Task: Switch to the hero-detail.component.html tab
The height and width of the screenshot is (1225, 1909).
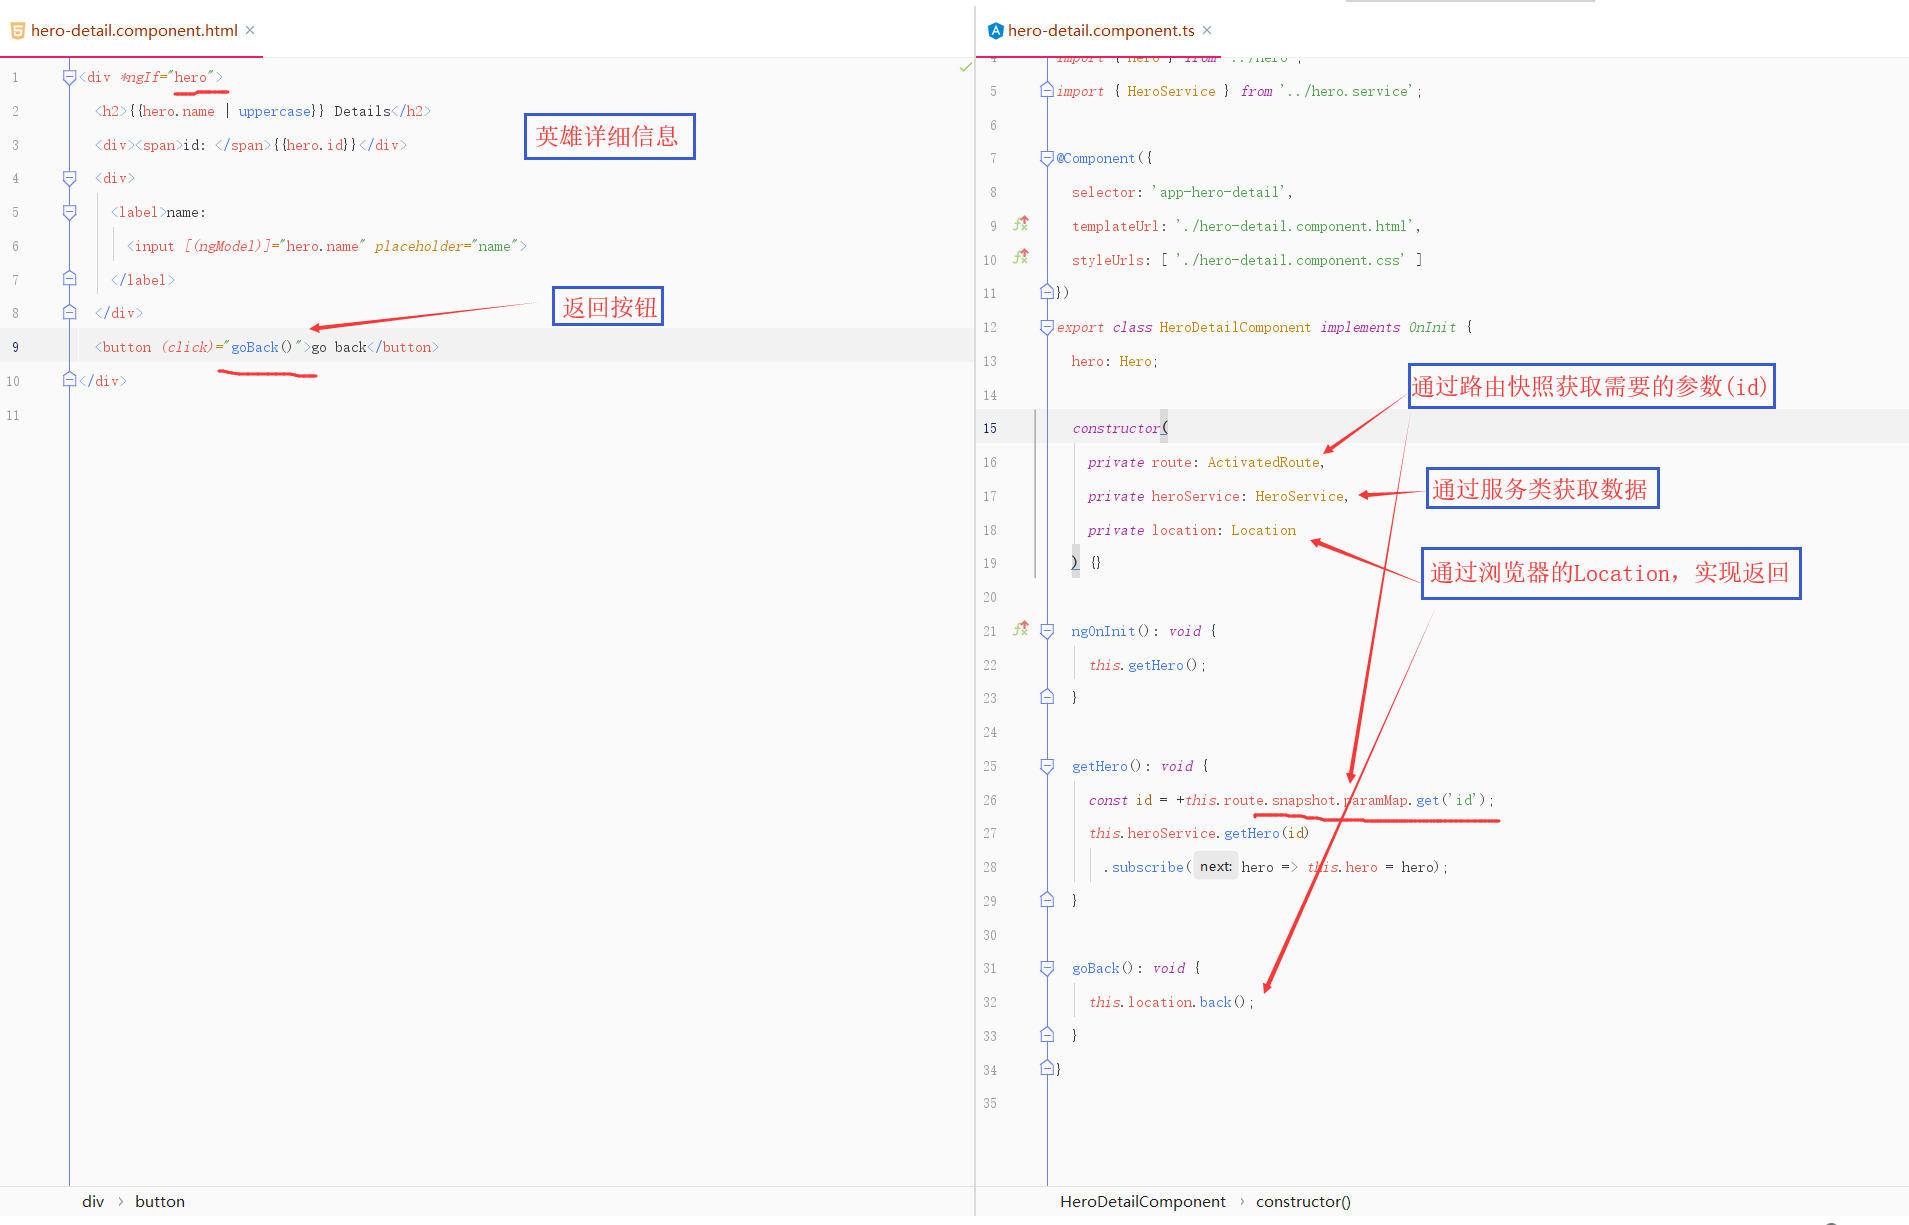Action: (x=134, y=31)
